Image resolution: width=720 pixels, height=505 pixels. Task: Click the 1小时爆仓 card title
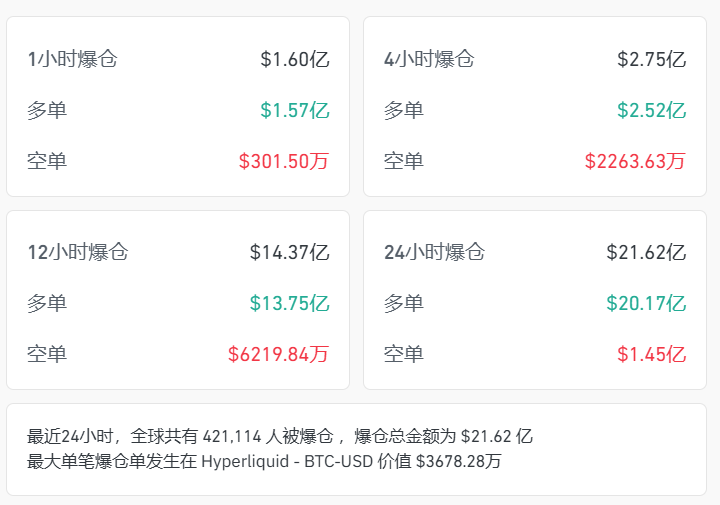[72, 59]
